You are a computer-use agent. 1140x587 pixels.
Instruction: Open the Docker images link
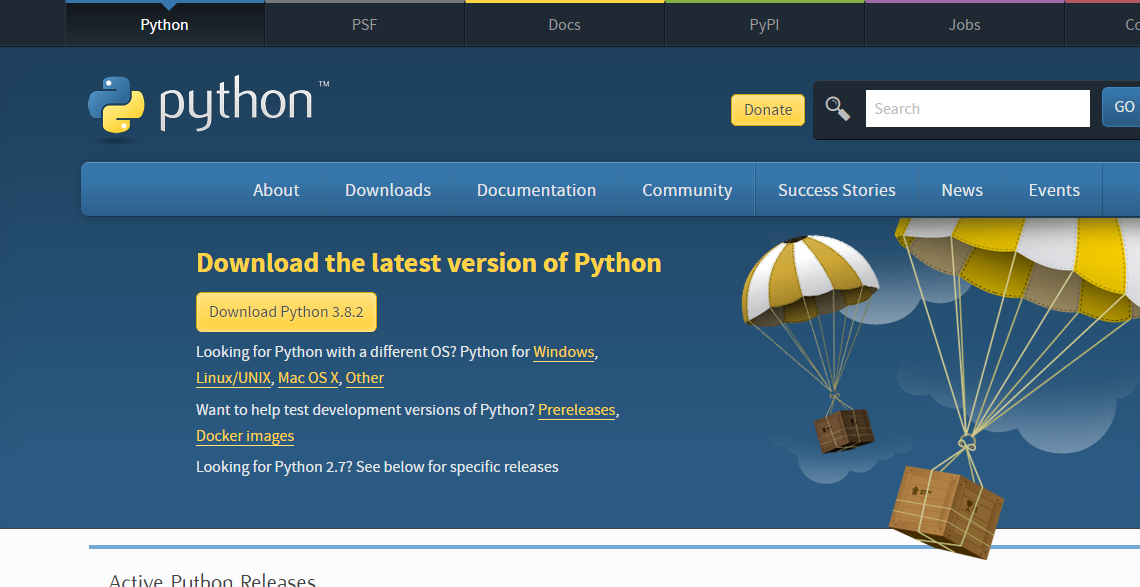click(245, 436)
